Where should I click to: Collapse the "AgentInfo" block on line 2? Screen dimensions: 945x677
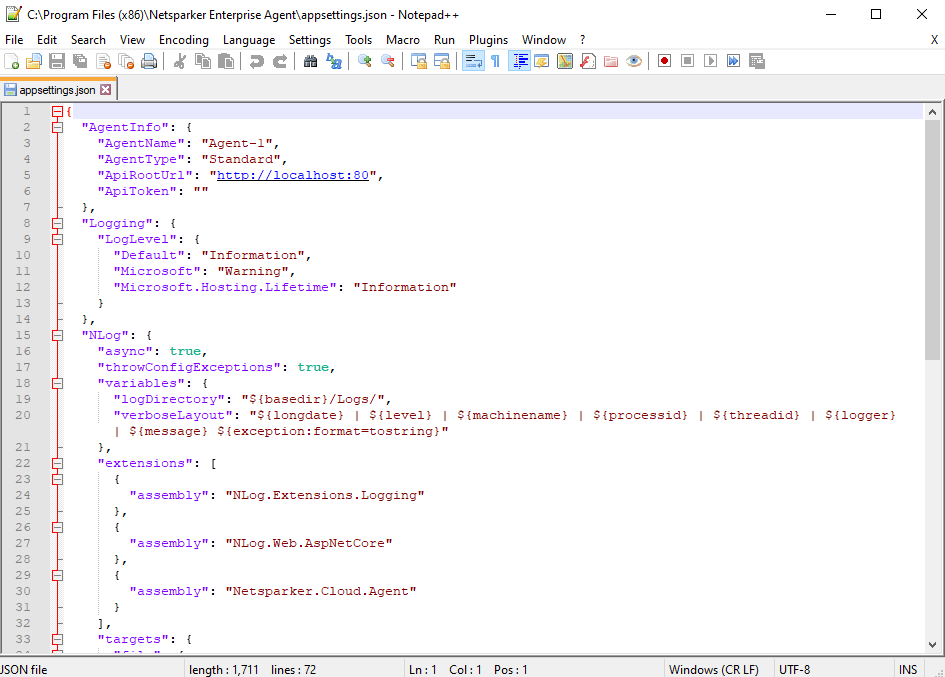(x=57, y=127)
